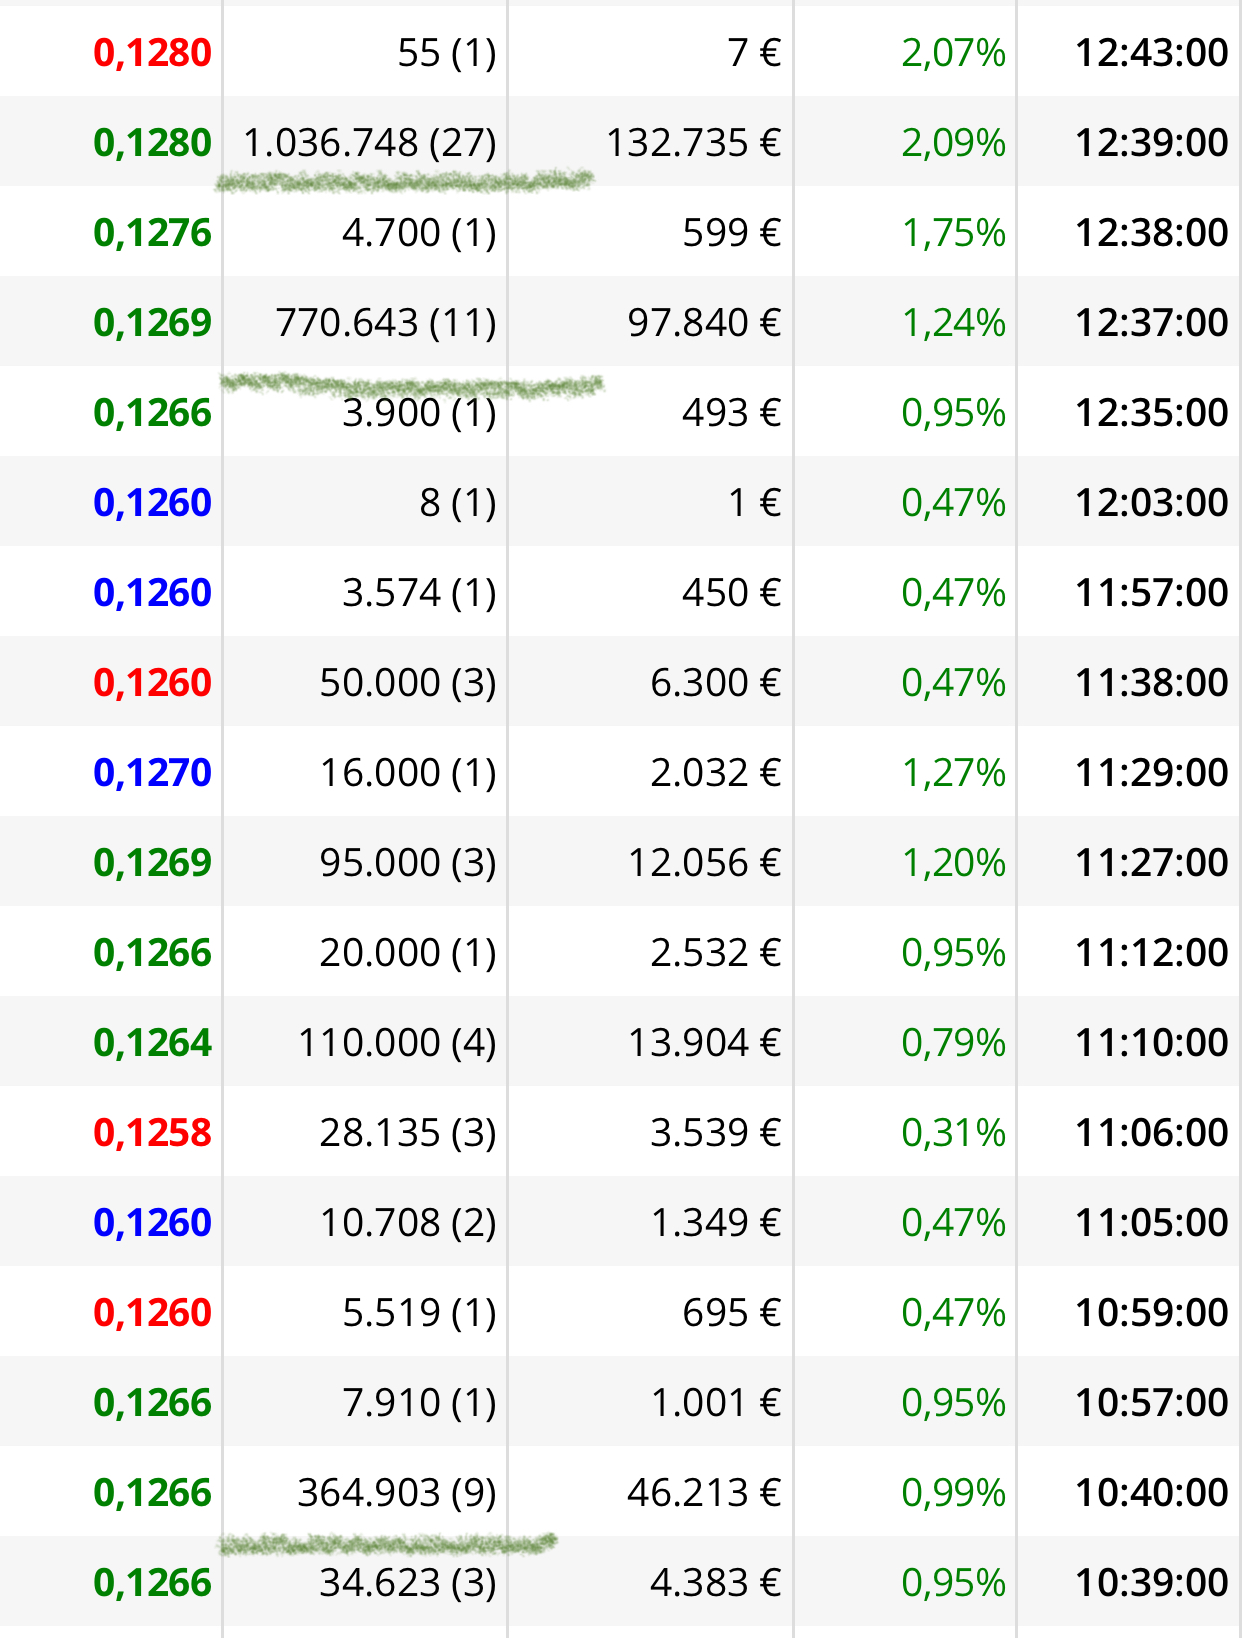Screen dimensions: 1242x1638
Task: Select the 0,99% change value
Action: click(x=953, y=1493)
